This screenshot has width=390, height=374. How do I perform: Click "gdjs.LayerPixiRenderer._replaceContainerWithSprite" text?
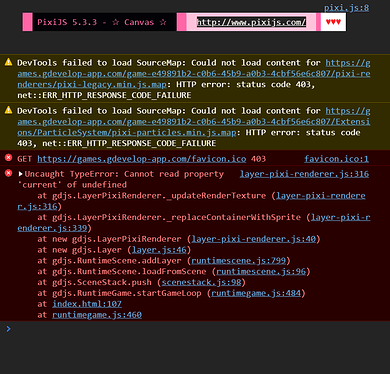click(176, 217)
